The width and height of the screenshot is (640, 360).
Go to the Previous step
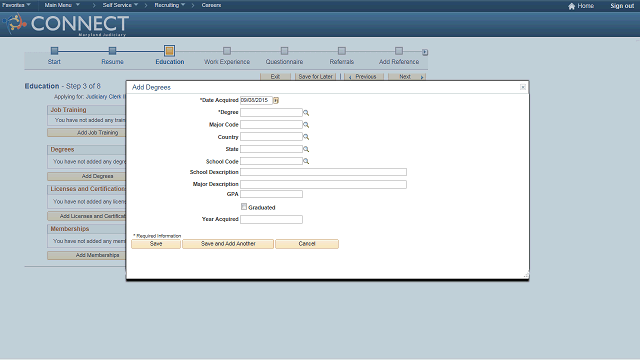coord(364,76)
